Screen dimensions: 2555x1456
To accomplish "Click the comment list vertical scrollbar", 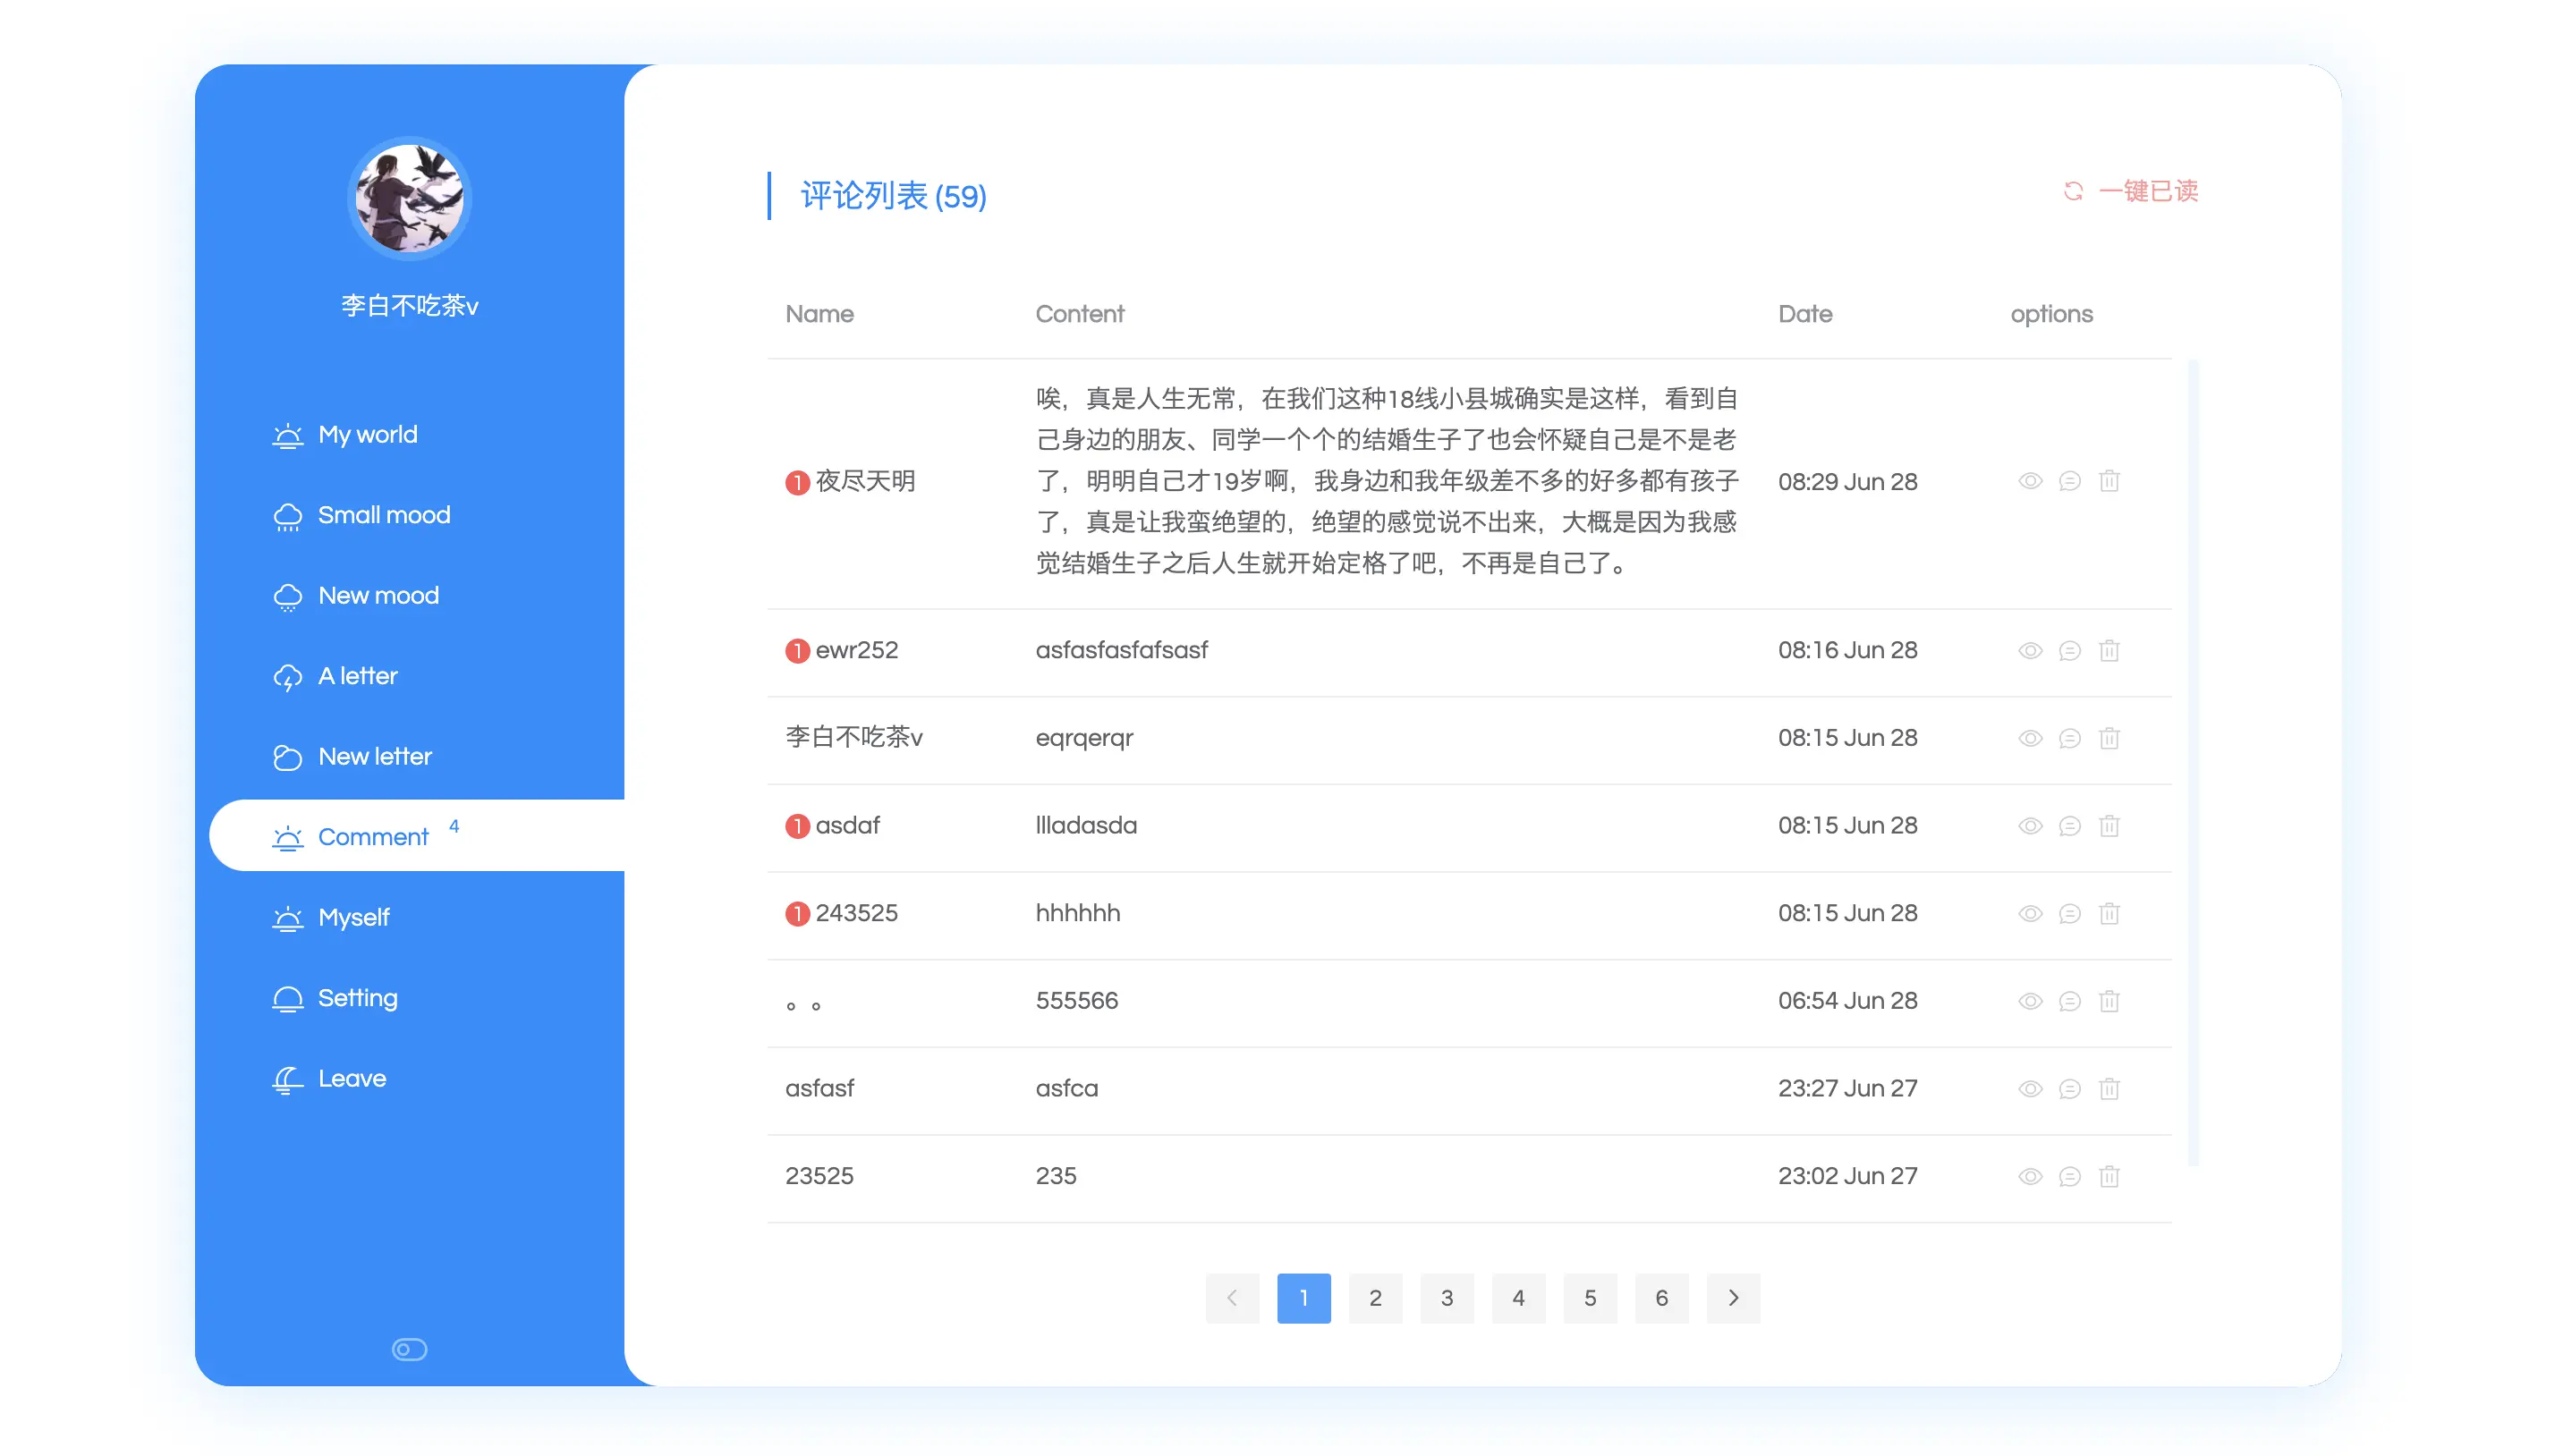I will click(x=2193, y=762).
